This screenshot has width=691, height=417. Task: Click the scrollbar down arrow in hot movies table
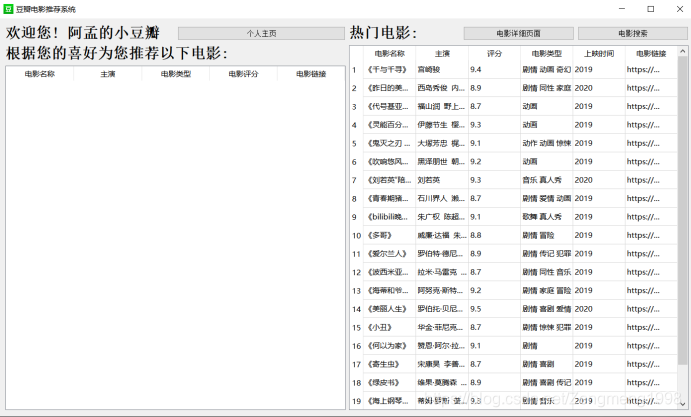683,404
